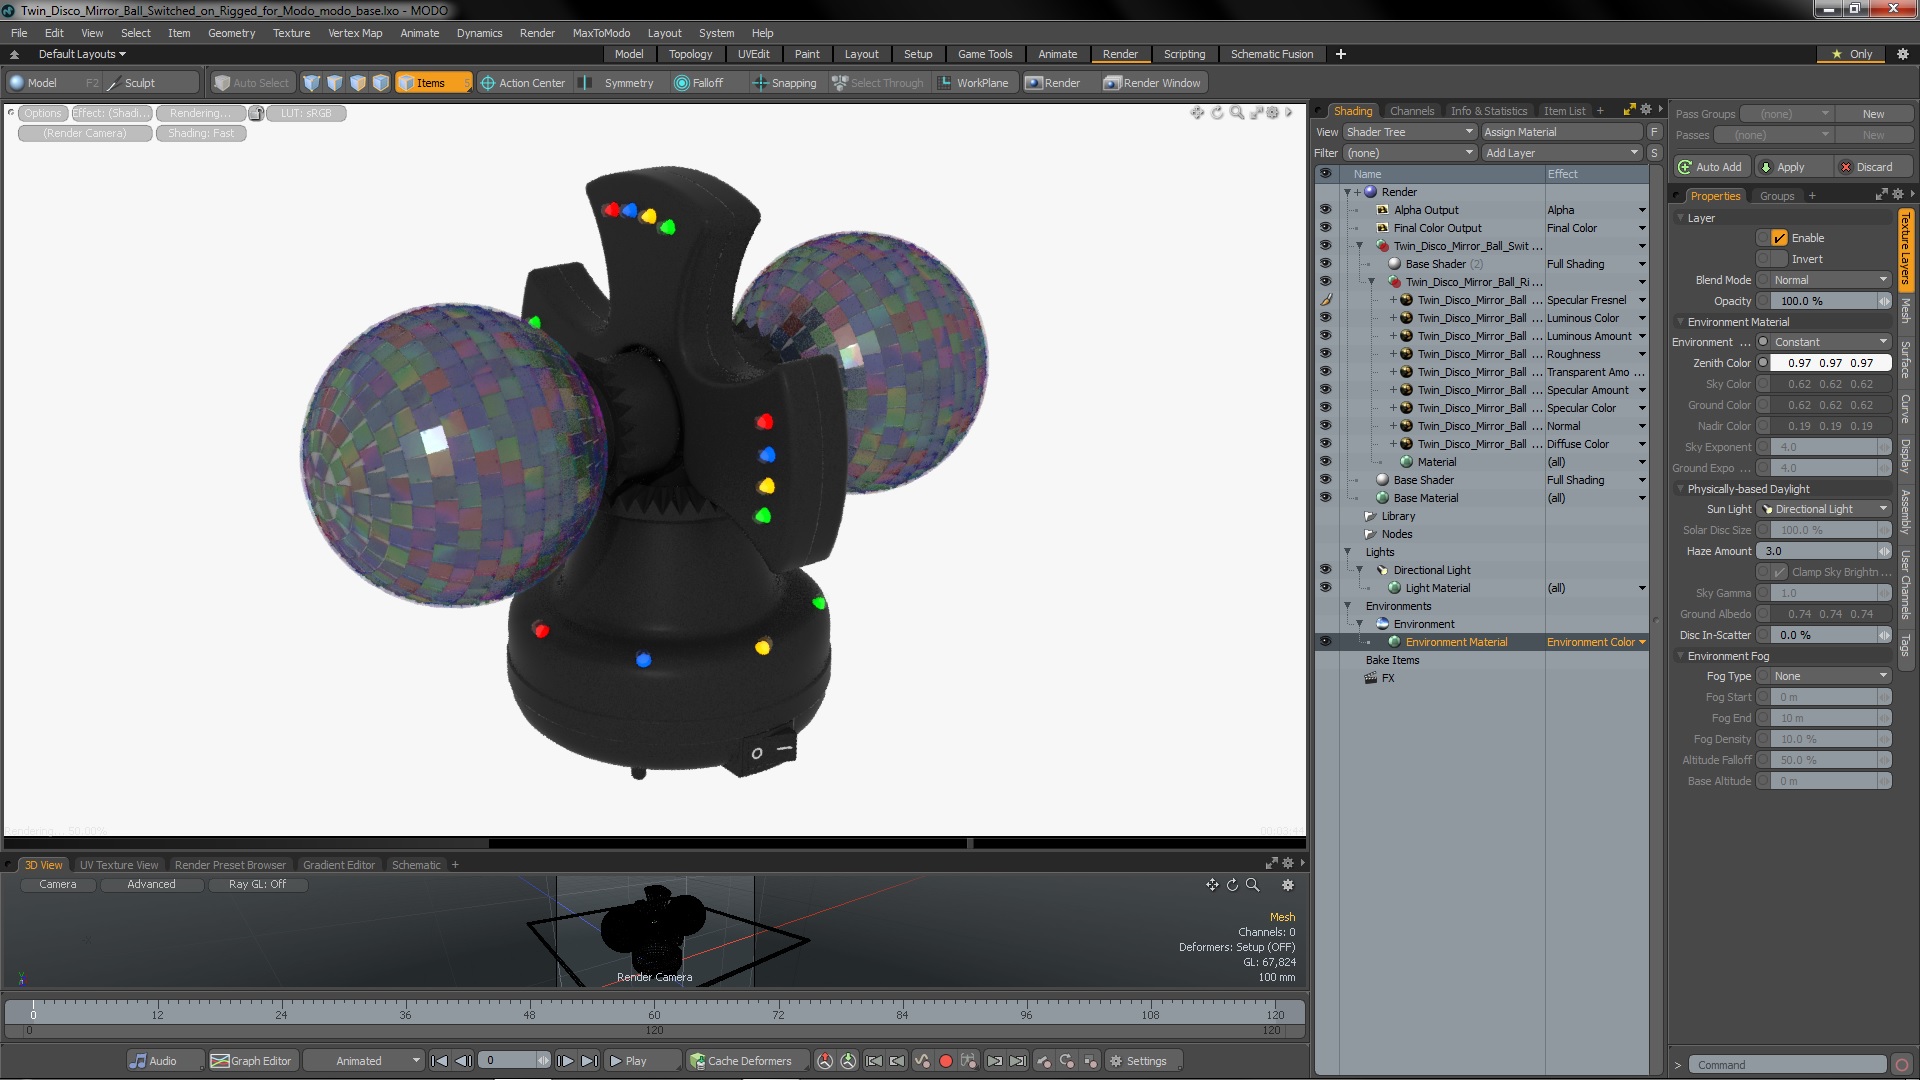This screenshot has height=1080, width=1920.
Task: Collapse the Lights group
Action: [1347, 552]
